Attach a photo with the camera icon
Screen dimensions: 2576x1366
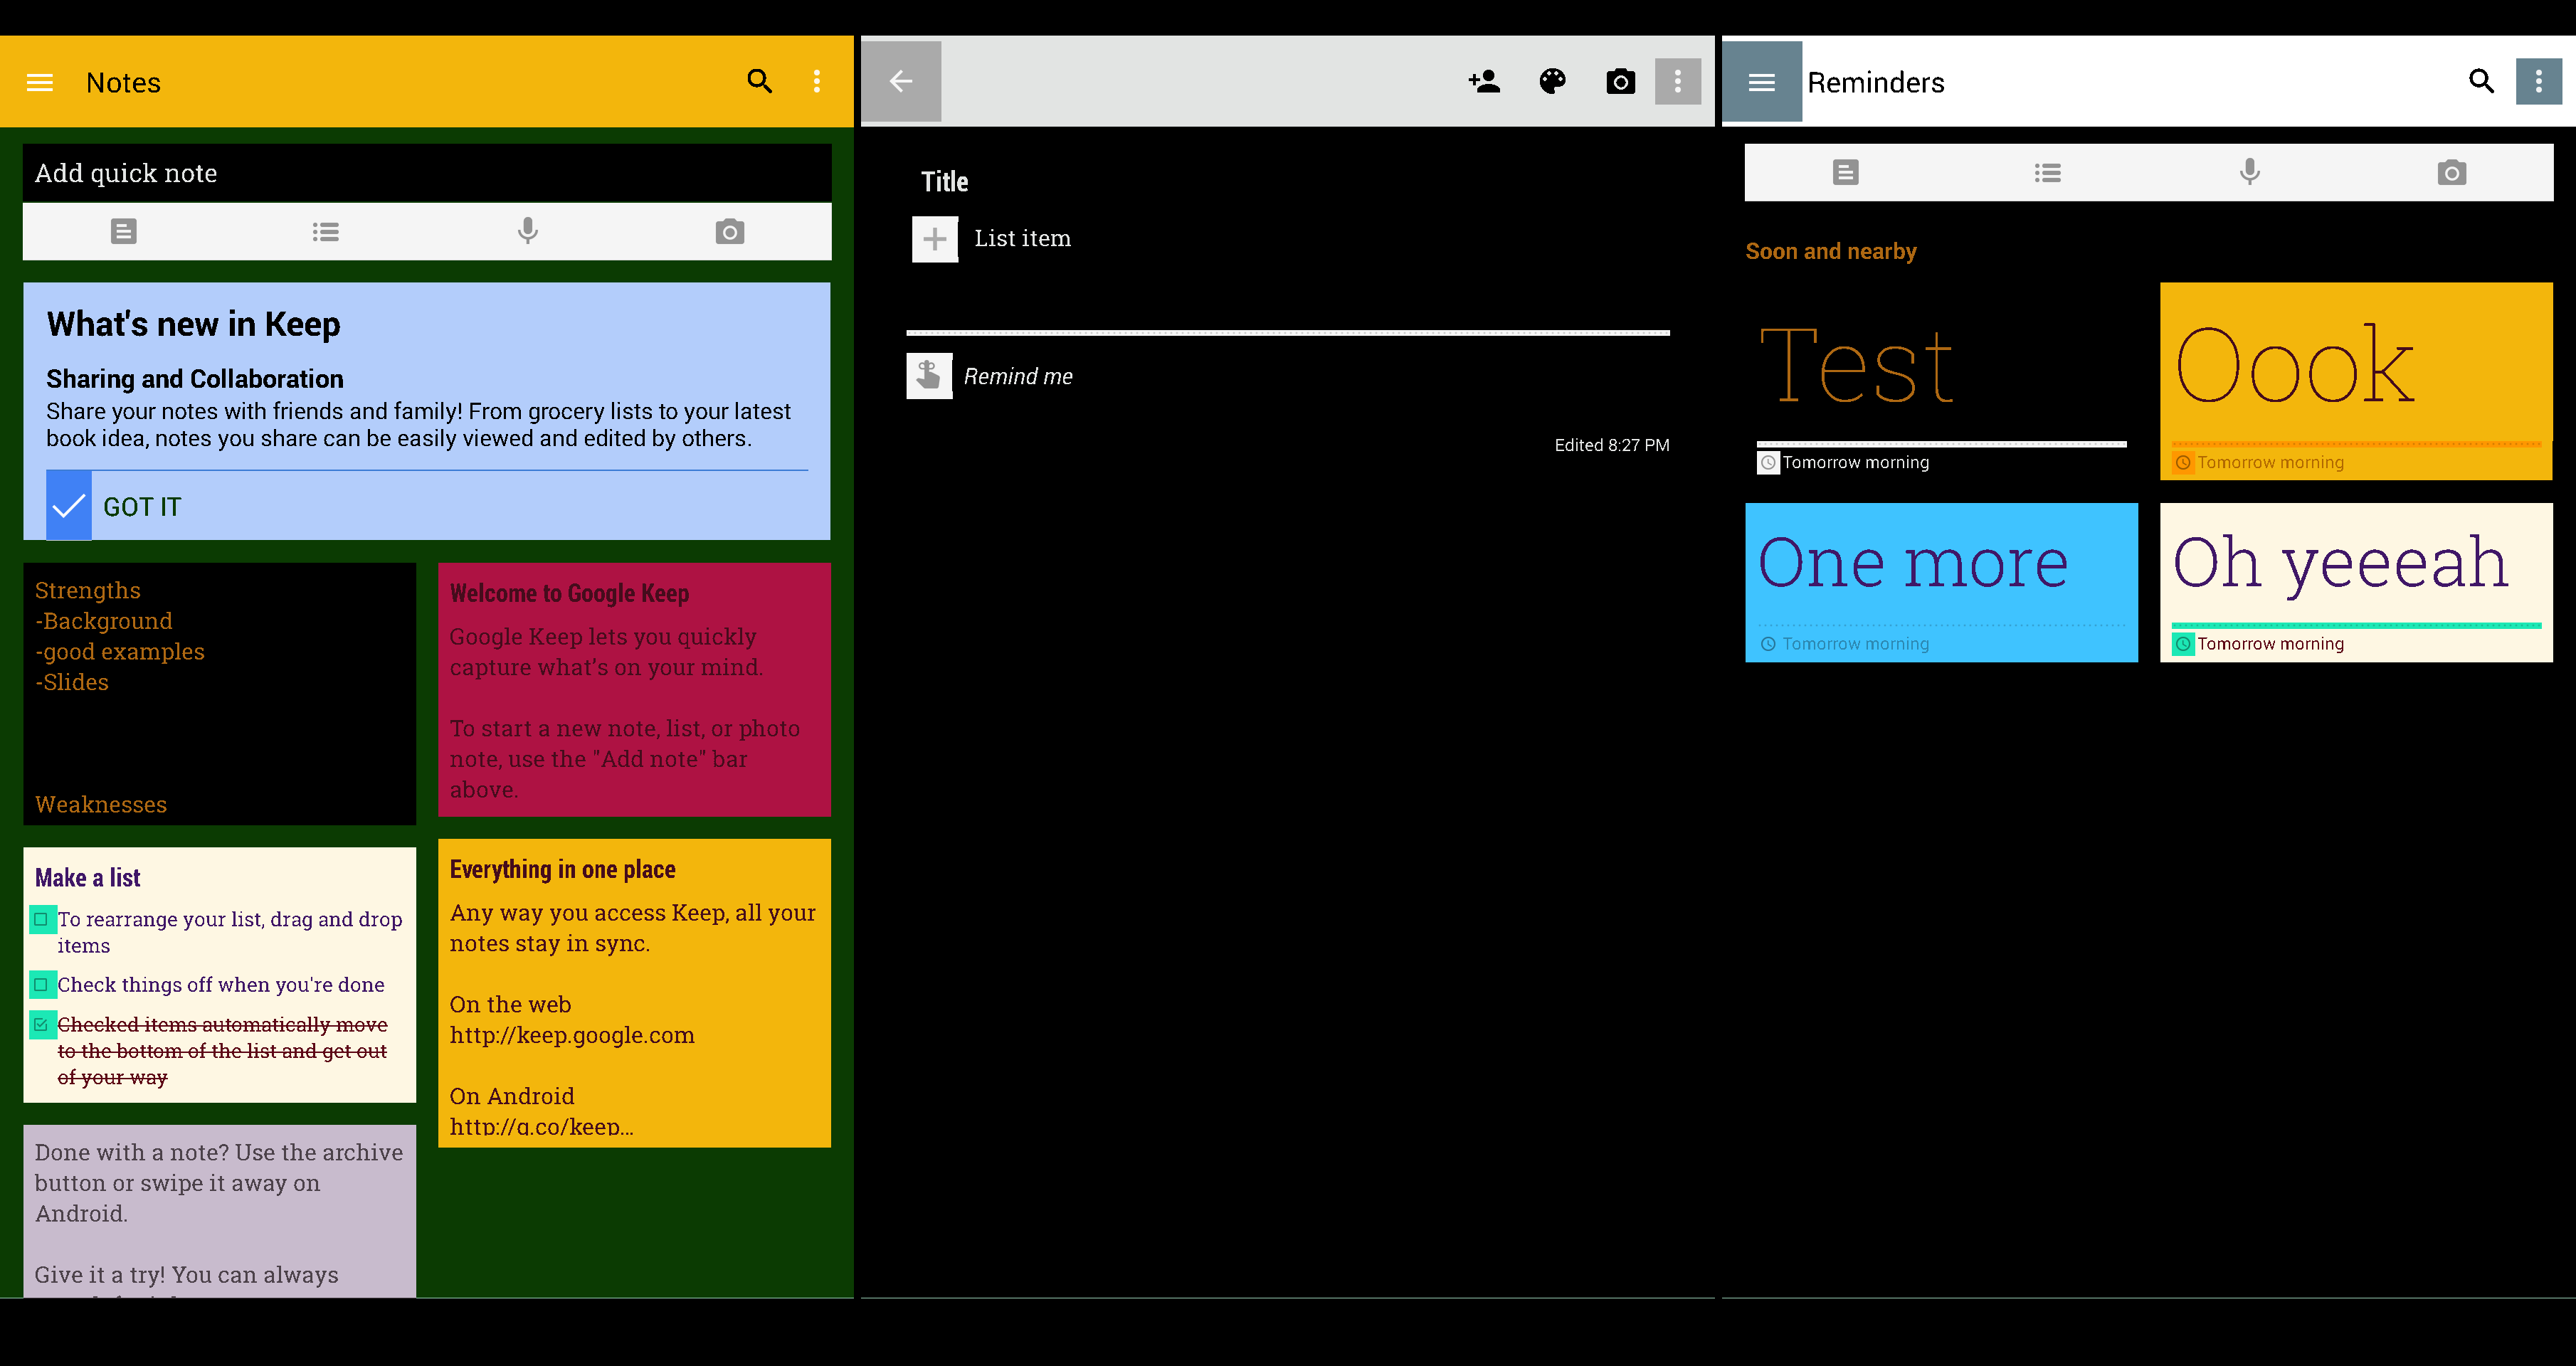coord(1621,81)
